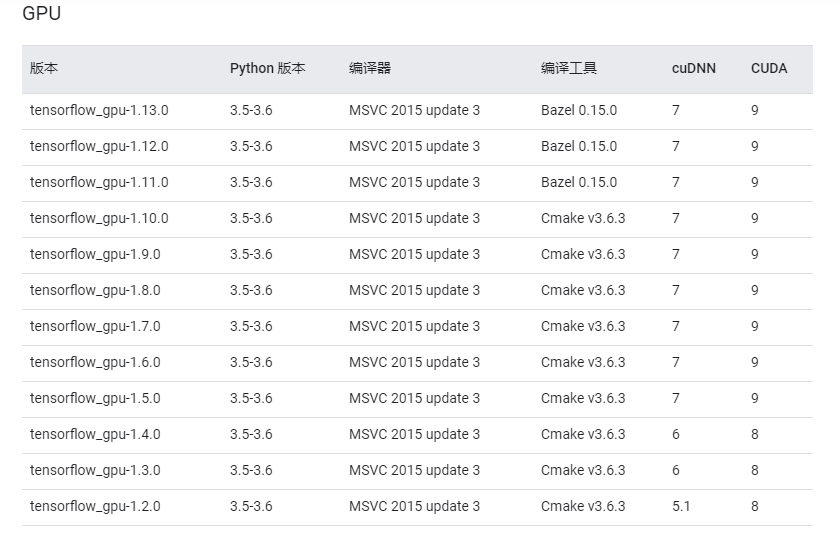Click Python 3.5-3.6 in the 1.13.0 row
Image resolution: width=840 pixels, height=533 pixels.
coord(251,110)
